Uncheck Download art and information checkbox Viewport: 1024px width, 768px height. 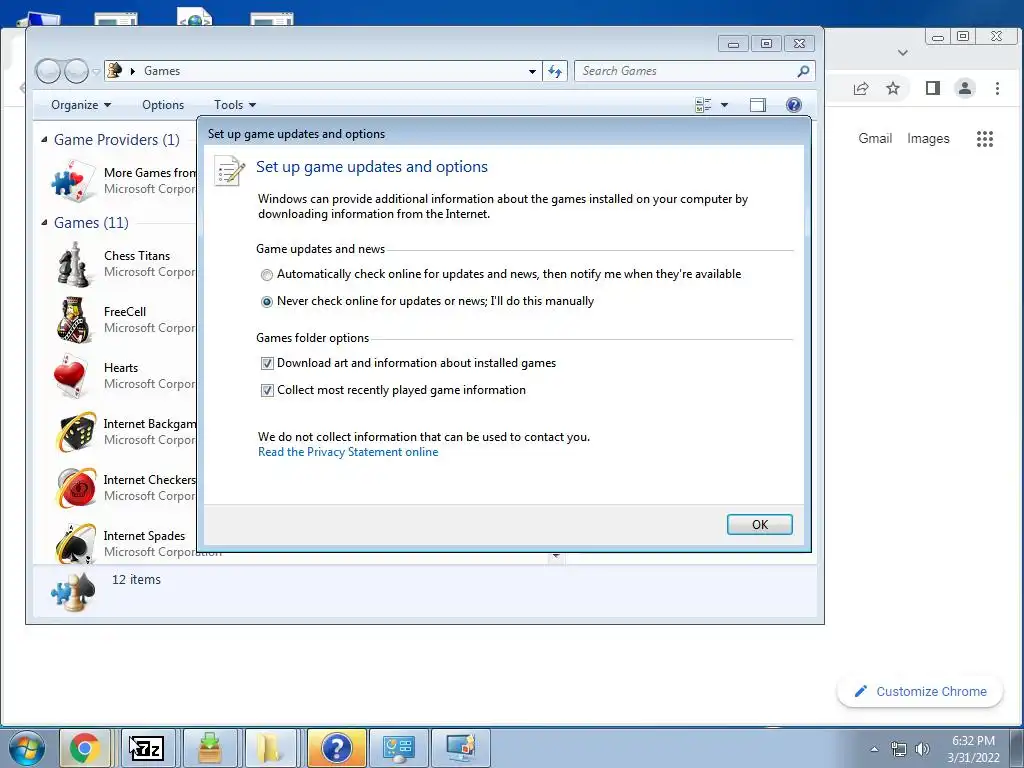pyautogui.click(x=267, y=363)
